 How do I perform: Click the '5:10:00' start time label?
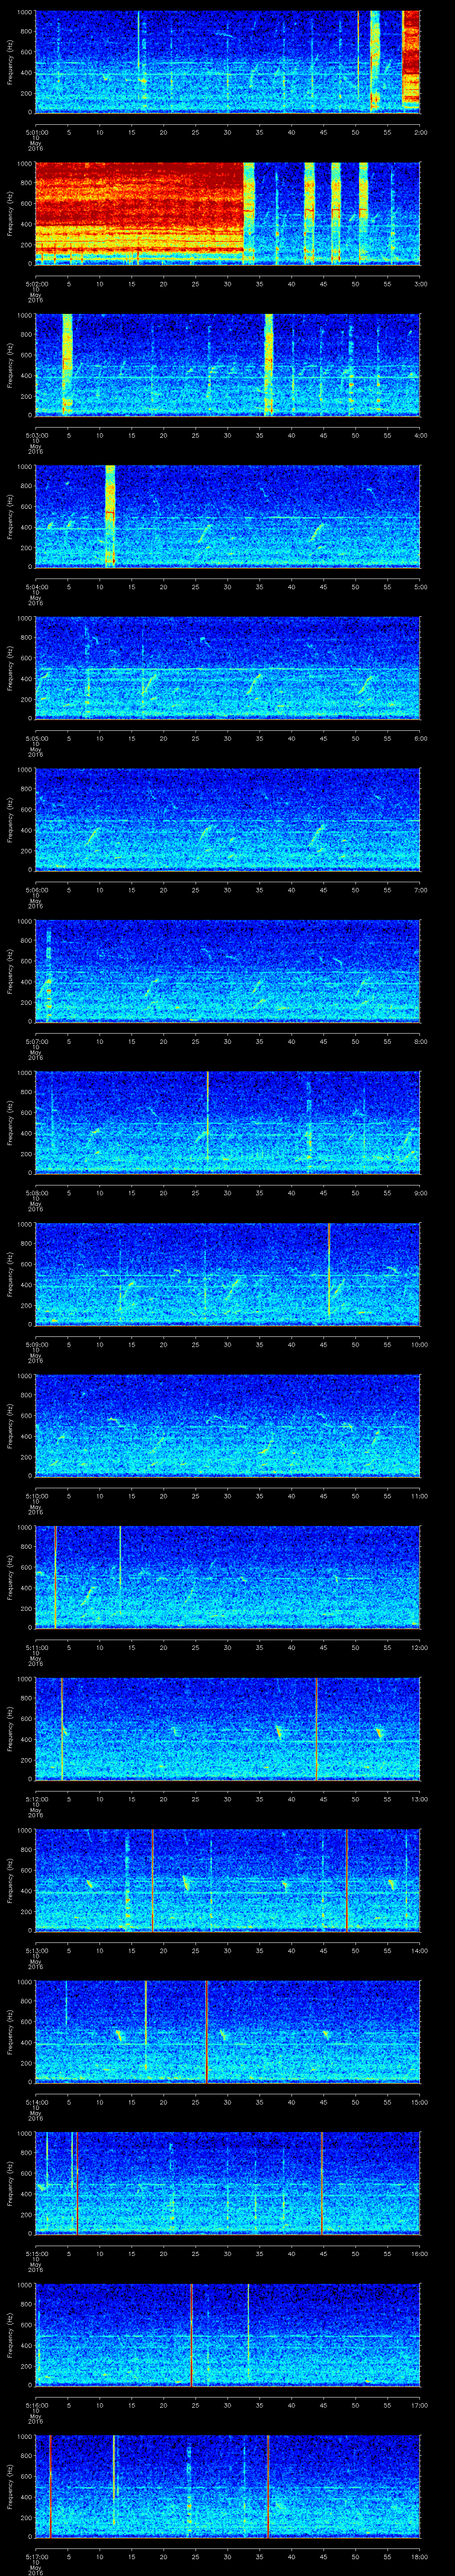tap(37, 1496)
